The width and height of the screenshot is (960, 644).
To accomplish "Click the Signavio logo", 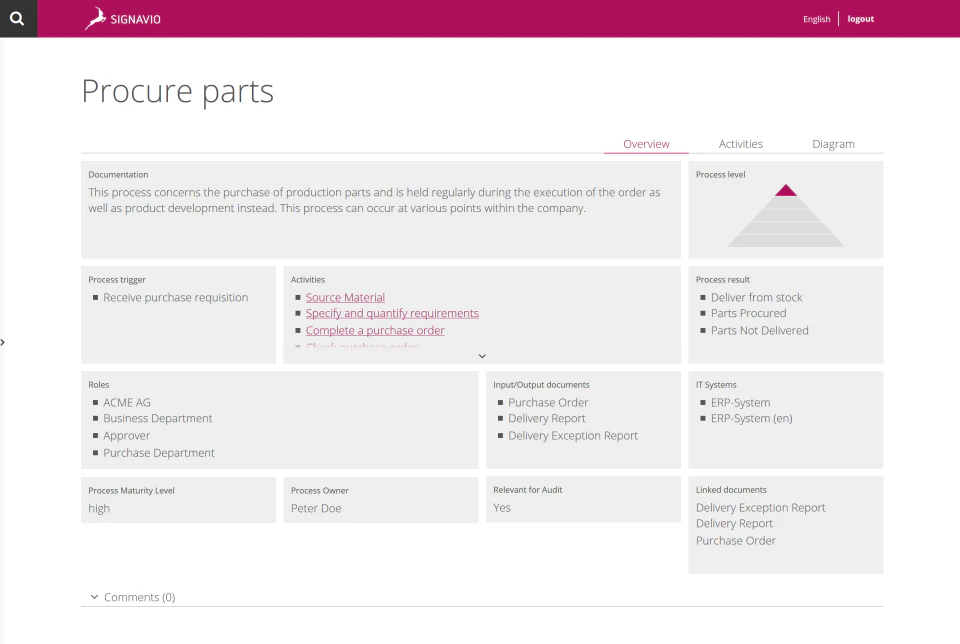I will coord(122,18).
